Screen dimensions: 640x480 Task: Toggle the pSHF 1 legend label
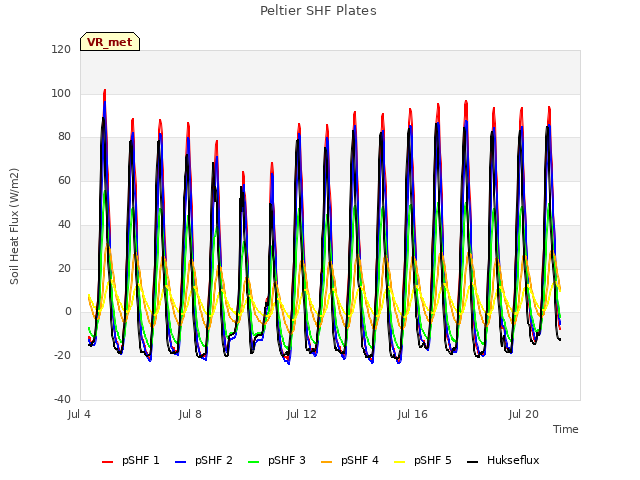tap(141, 460)
